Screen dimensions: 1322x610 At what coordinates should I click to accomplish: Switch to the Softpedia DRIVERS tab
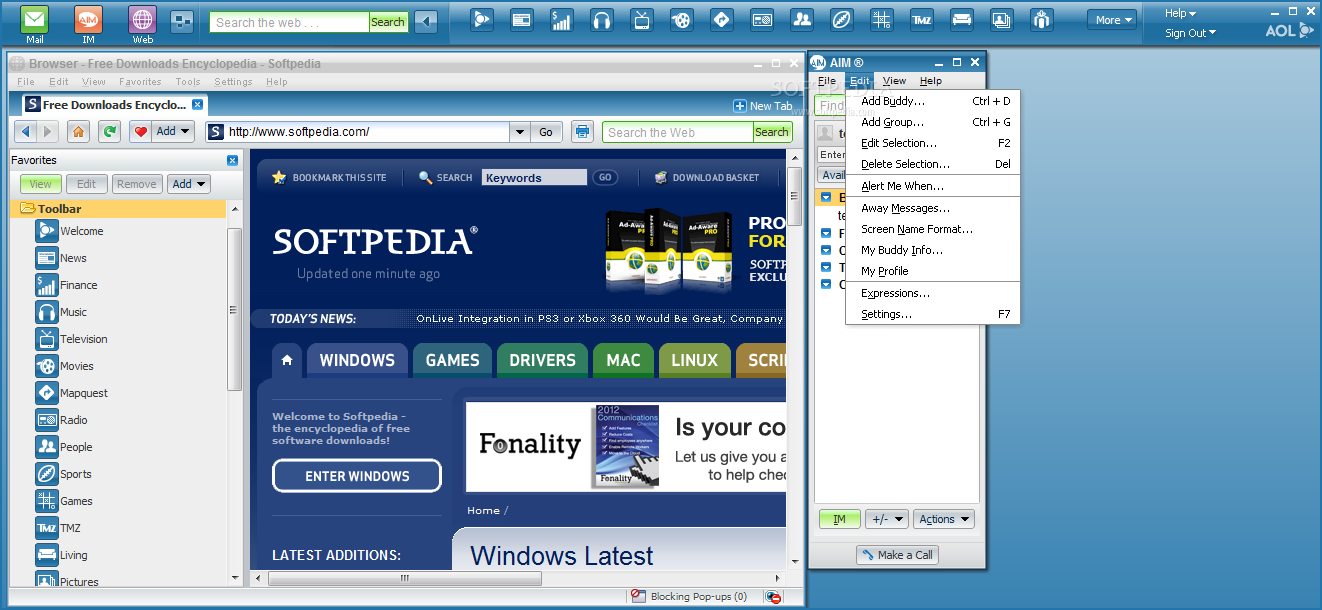[542, 360]
